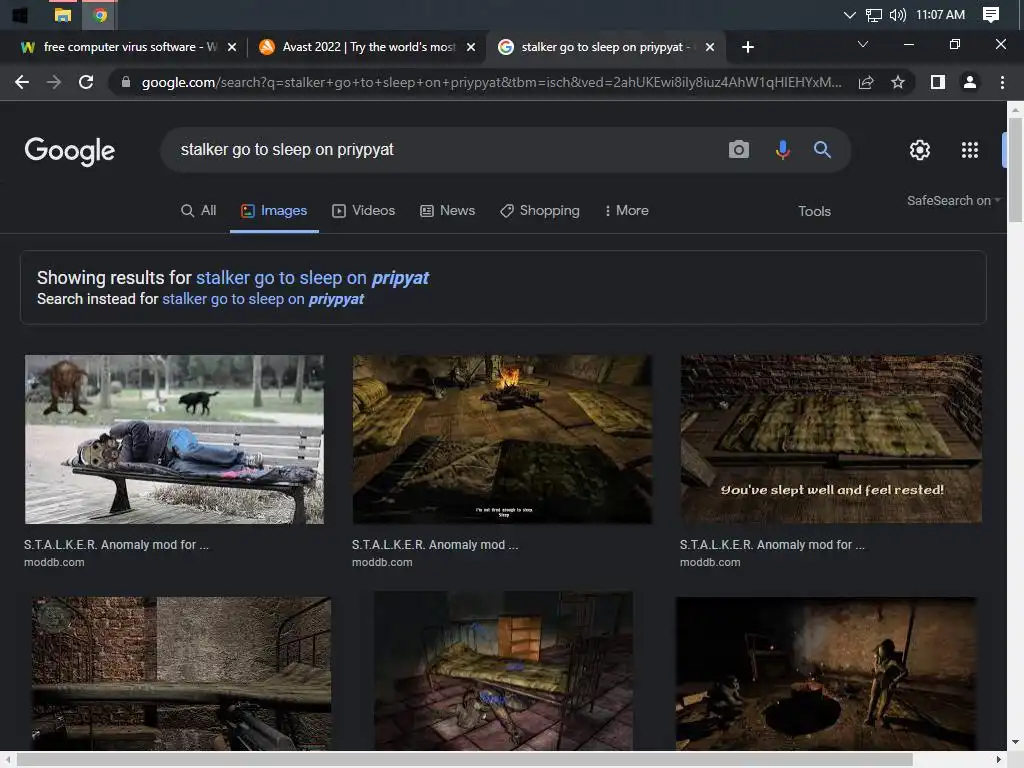
Task: Open the stalkers around fire pit image
Action: [826, 673]
